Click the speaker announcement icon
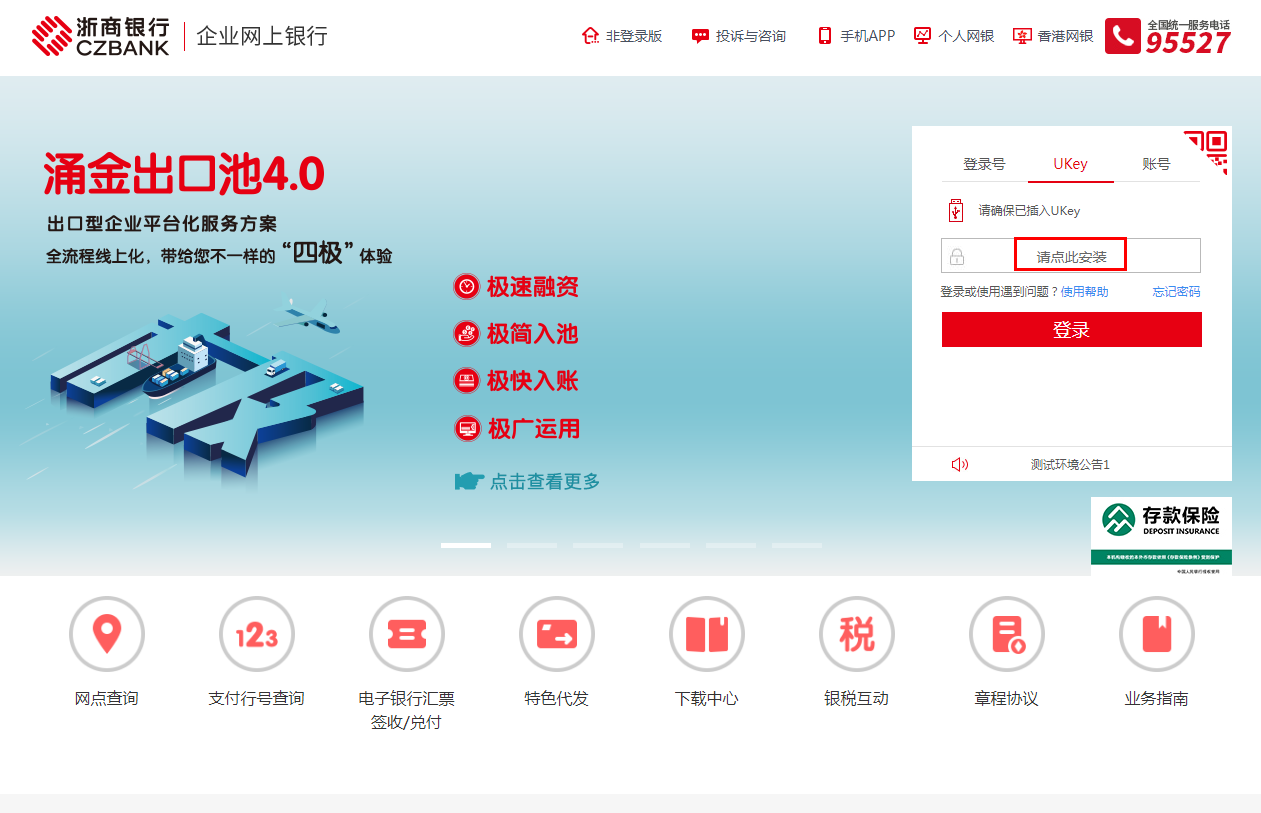The width and height of the screenshot is (1261, 813). click(x=960, y=464)
